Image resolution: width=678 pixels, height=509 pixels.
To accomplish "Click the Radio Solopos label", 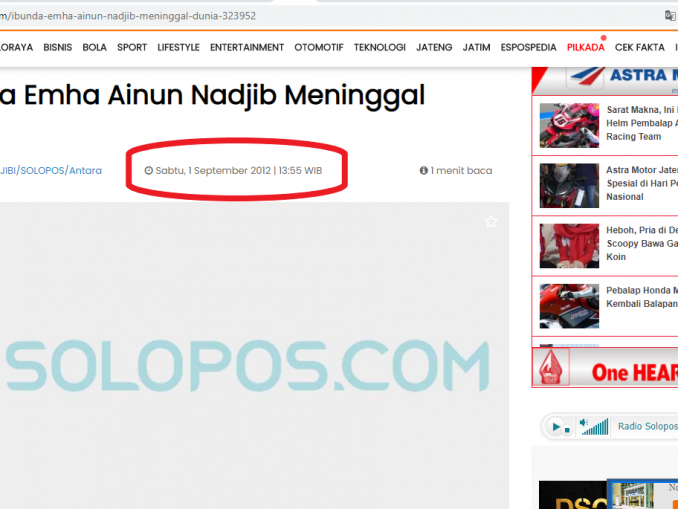I will point(647,426).
